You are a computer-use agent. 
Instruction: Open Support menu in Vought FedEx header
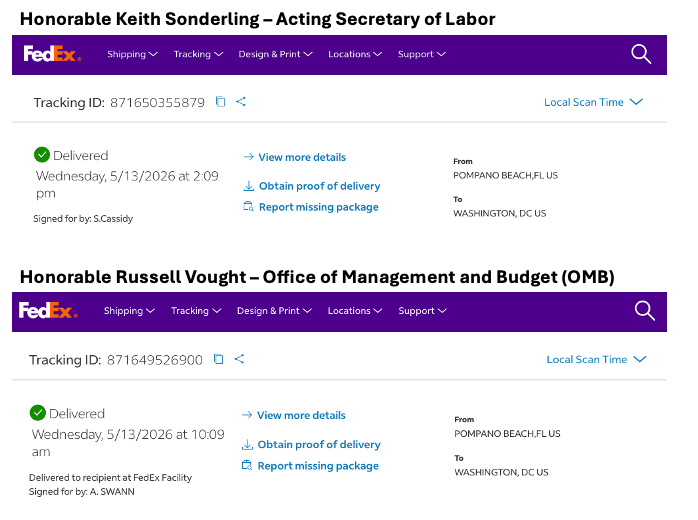pos(422,311)
